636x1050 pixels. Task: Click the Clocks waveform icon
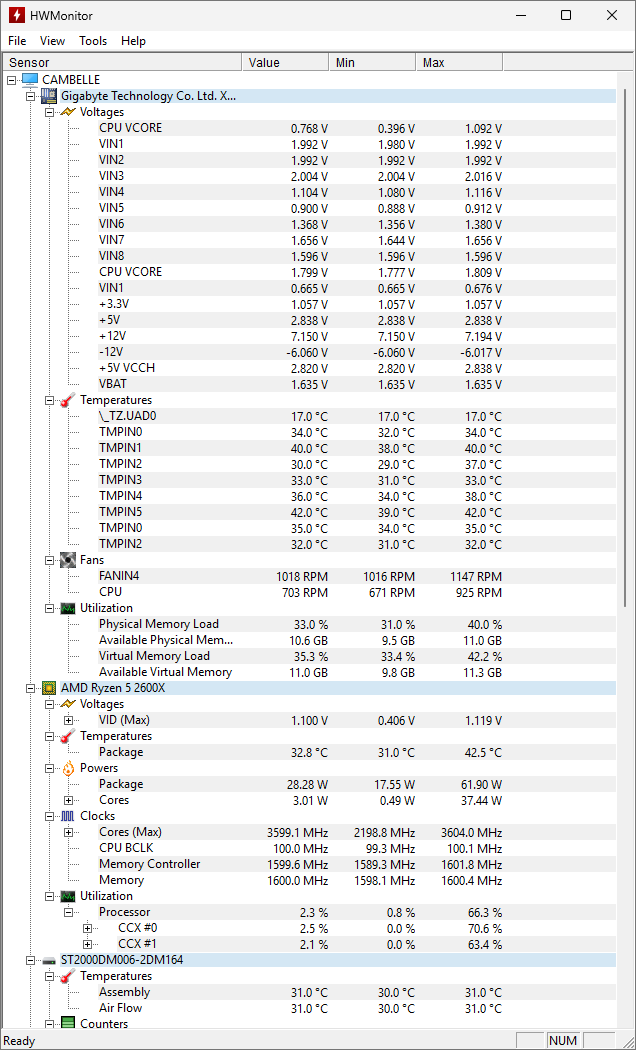coord(68,816)
